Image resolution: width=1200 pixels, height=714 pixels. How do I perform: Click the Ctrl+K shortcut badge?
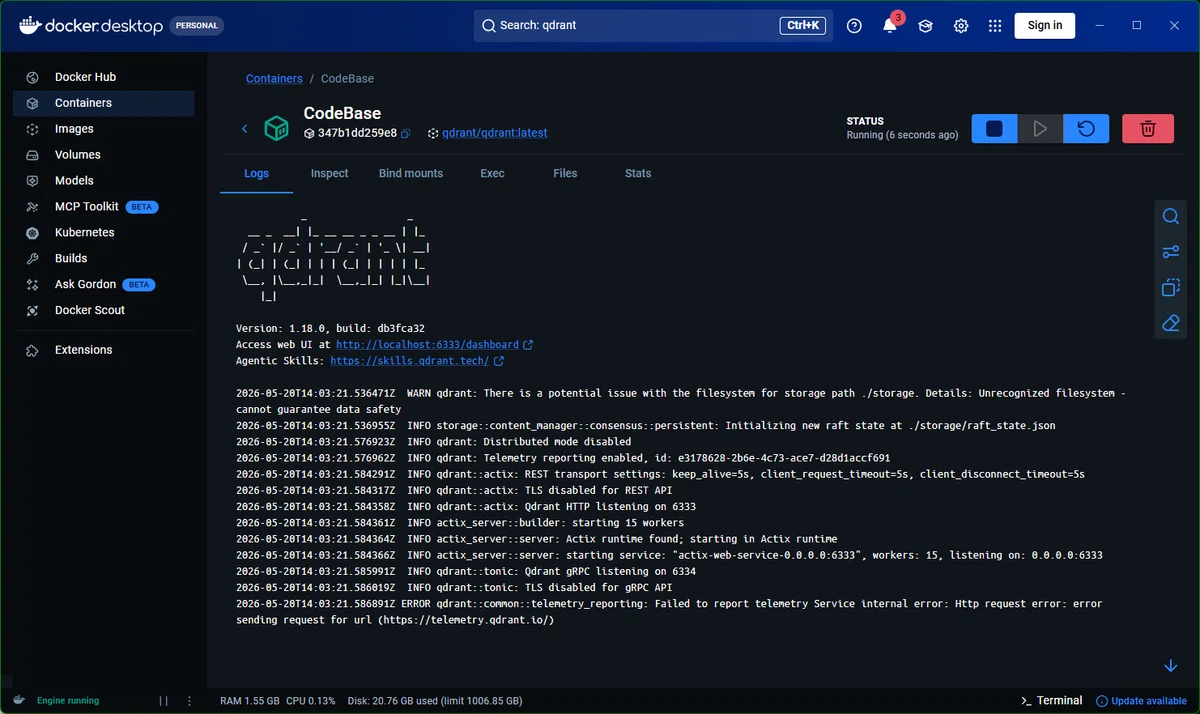[x=803, y=26]
